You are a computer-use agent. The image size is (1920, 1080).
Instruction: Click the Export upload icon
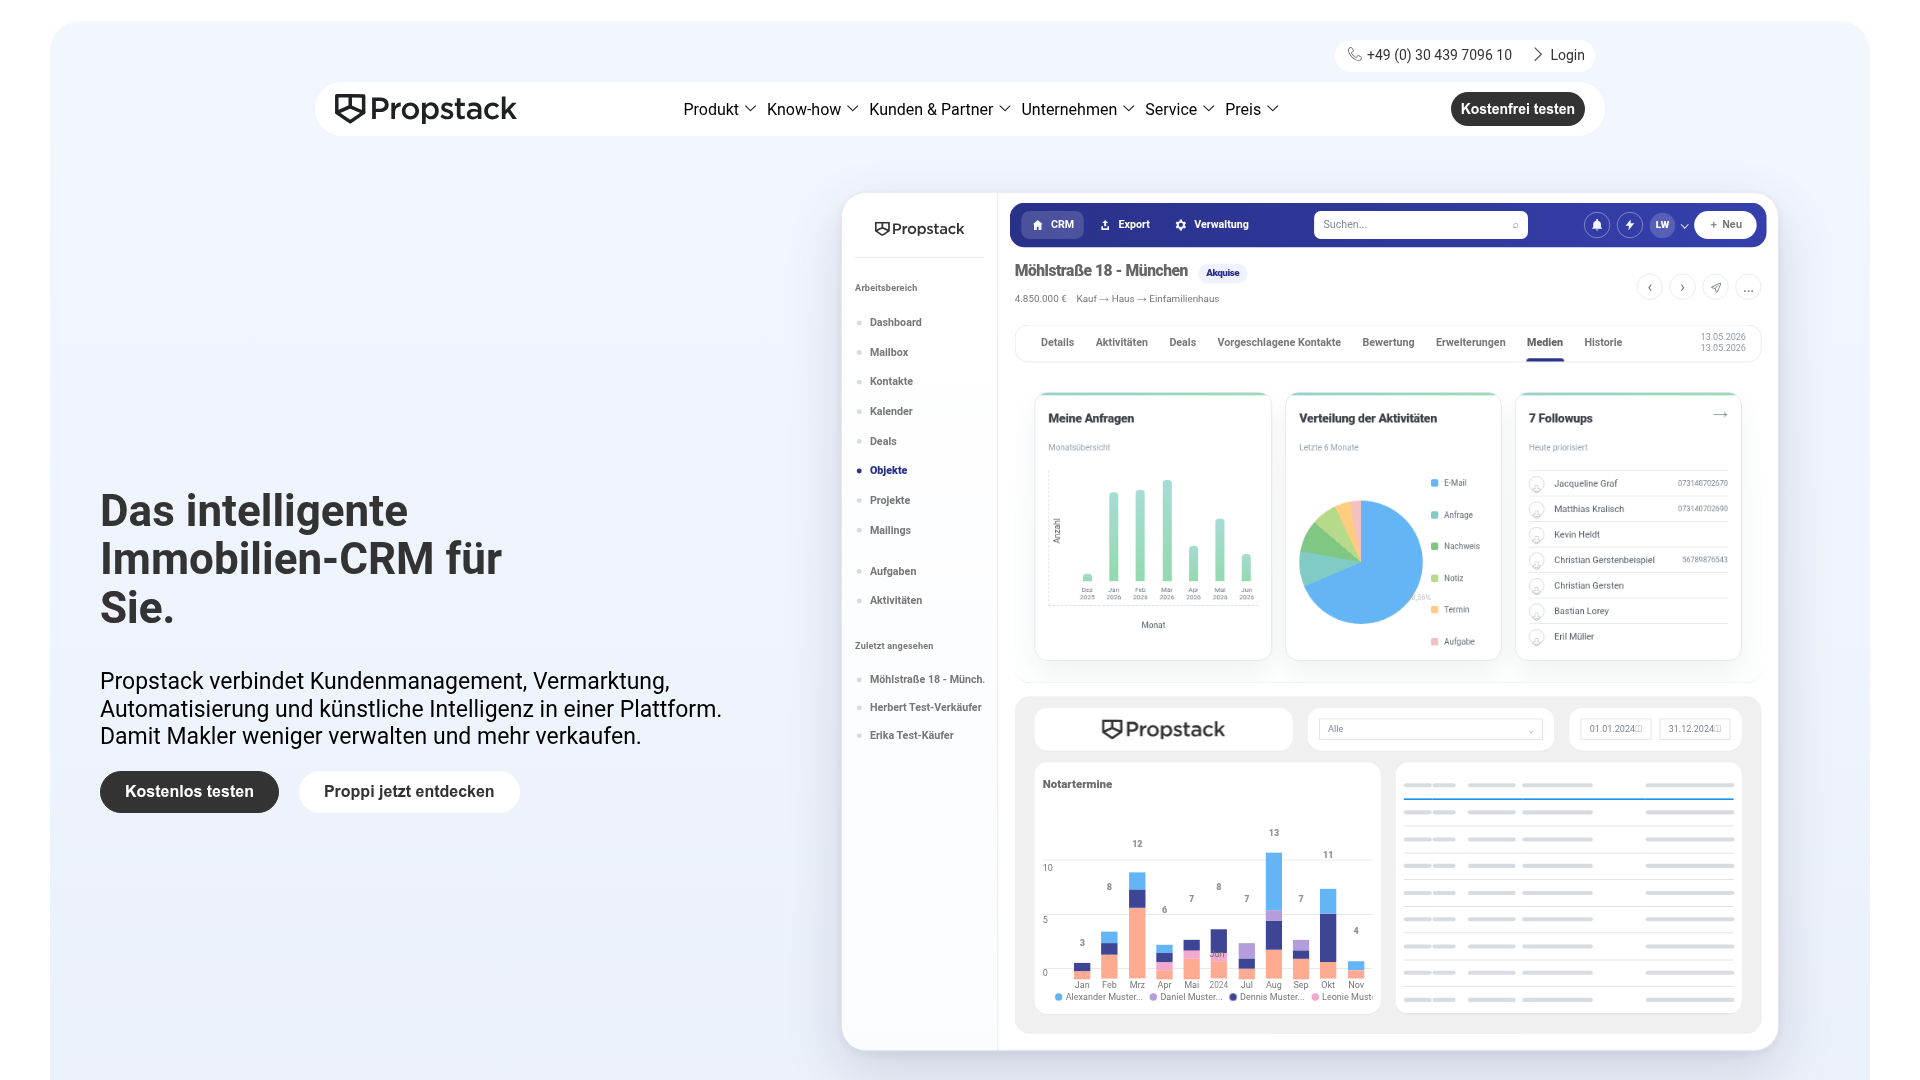pos(1105,225)
